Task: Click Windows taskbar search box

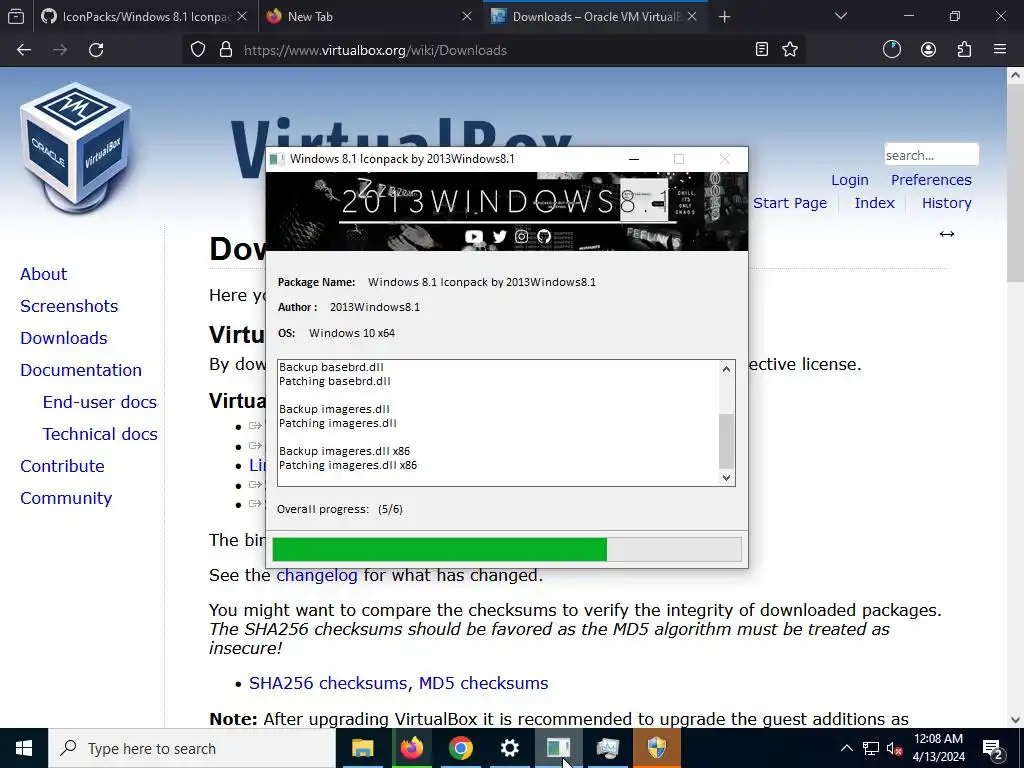Action: tap(192, 748)
